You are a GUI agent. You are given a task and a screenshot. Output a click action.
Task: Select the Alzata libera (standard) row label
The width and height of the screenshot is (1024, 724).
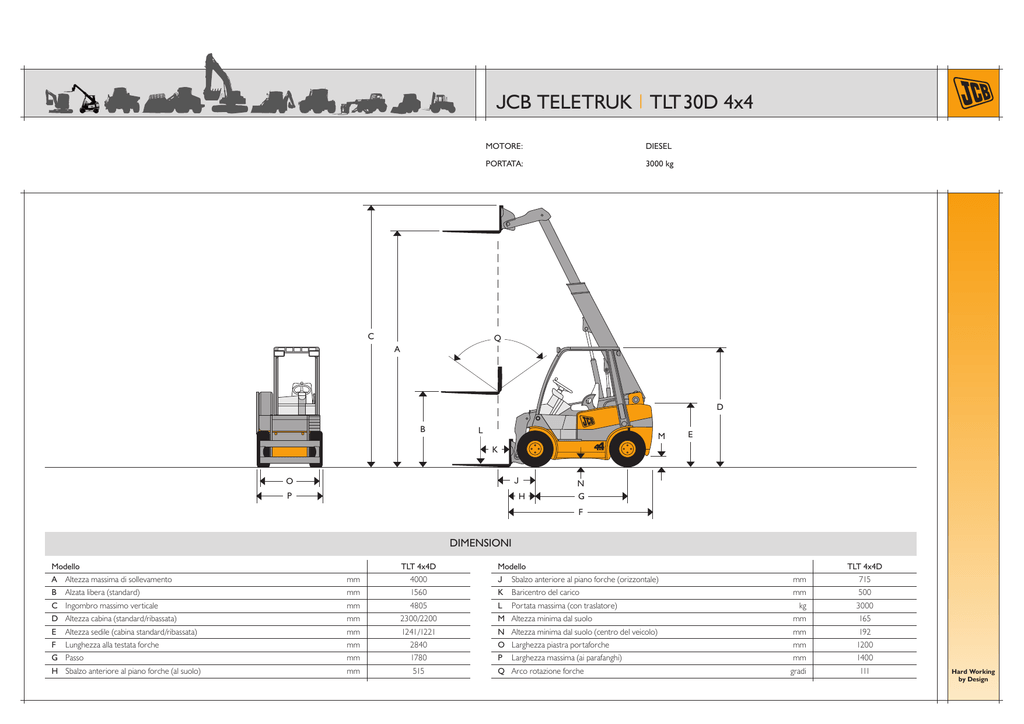pos(103,593)
